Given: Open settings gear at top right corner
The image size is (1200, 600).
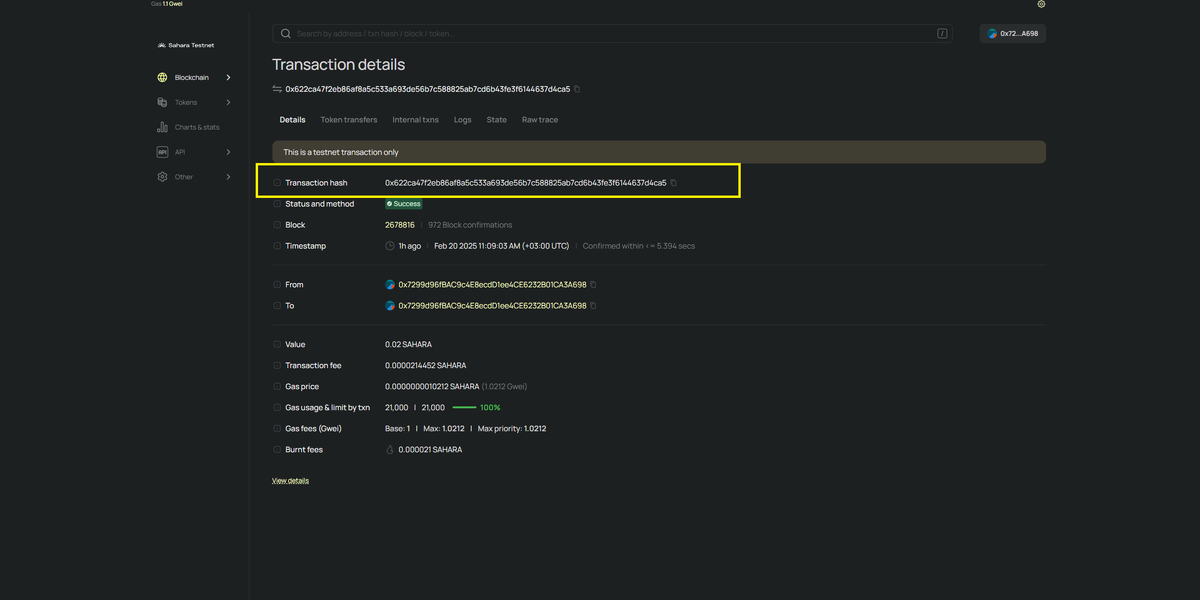Looking at the screenshot, I should pyautogui.click(x=1041, y=4).
